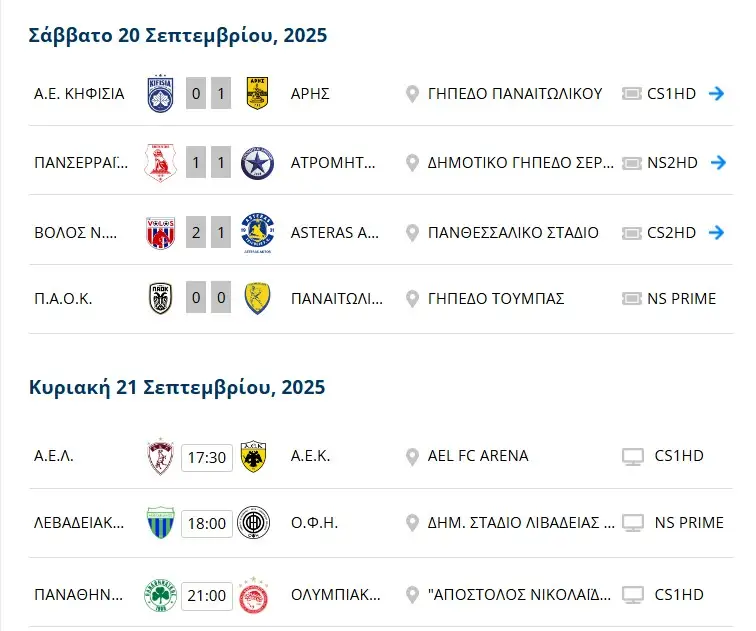Open match details arrow for Kifisia–Aris
Viewport: 756px width, 631px height.
pyautogui.click(x=716, y=94)
